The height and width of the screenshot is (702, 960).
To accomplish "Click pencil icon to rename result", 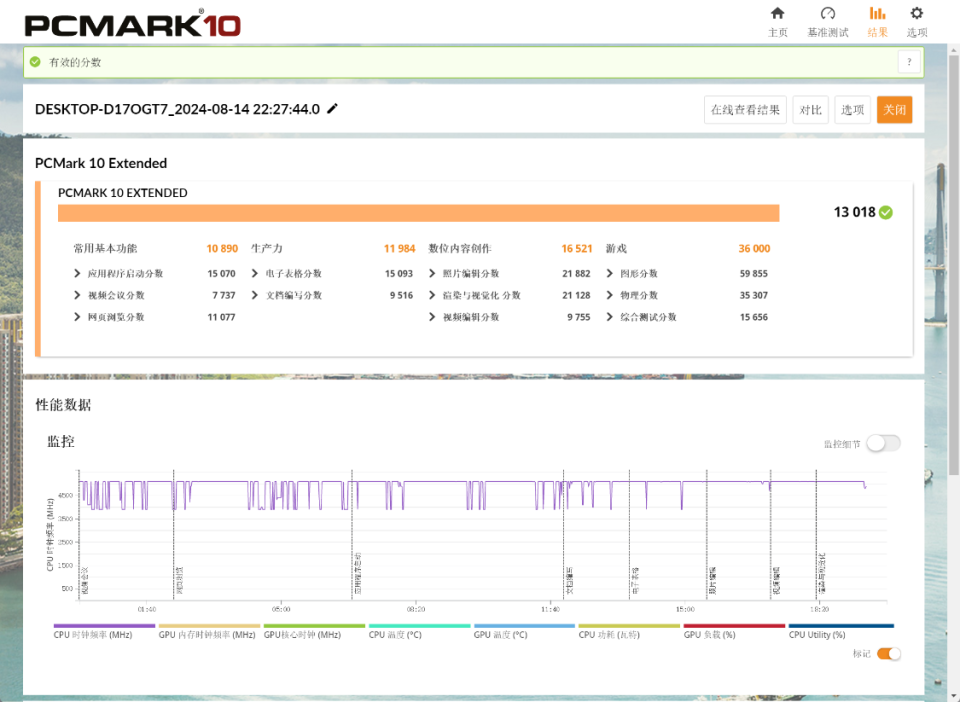I will (x=332, y=109).
